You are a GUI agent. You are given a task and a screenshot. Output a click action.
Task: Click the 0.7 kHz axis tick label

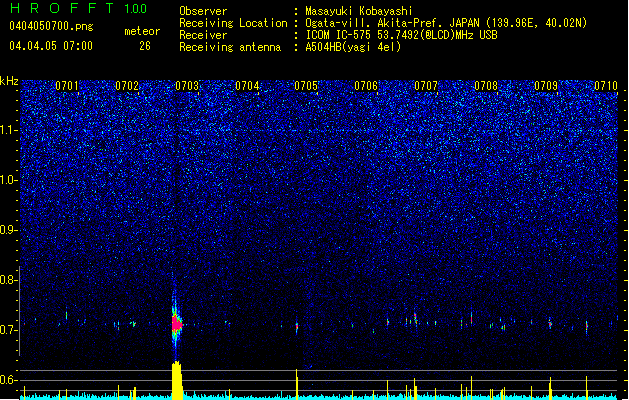point(9,330)
